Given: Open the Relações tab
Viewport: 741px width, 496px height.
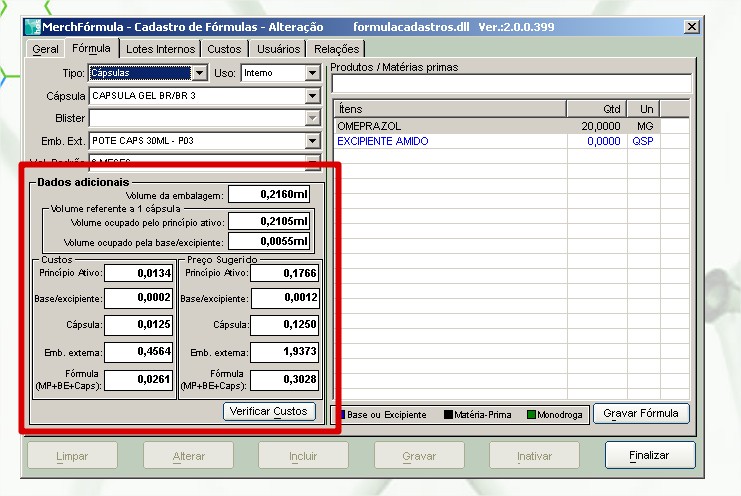Looking at the screenshot, I should point(336,48).
